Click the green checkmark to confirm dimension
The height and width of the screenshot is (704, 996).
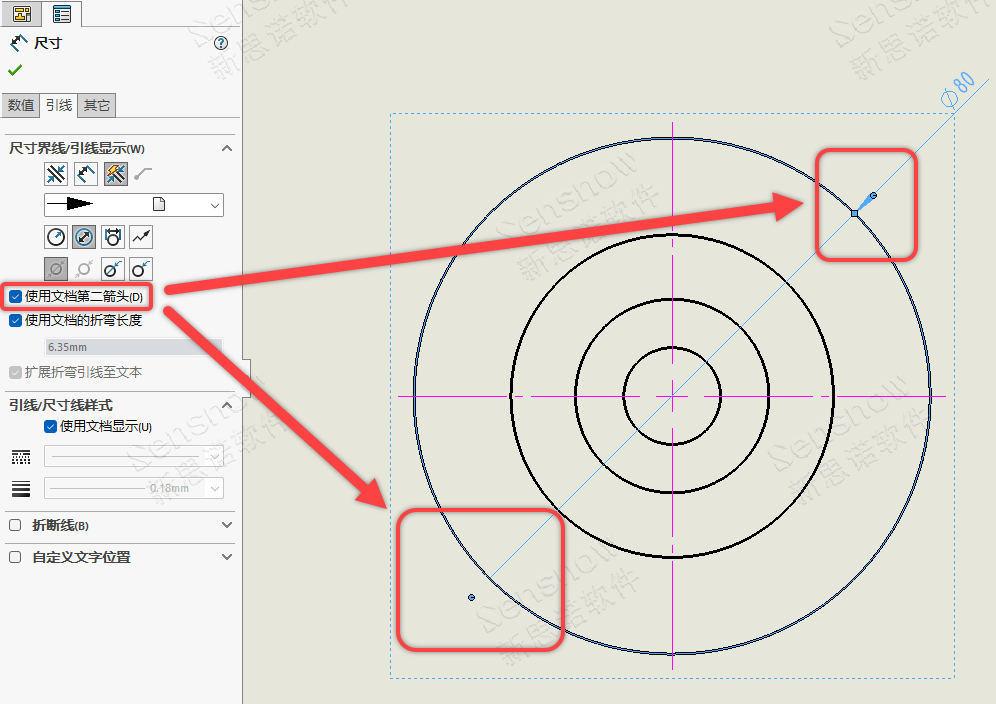pos(15,70)
